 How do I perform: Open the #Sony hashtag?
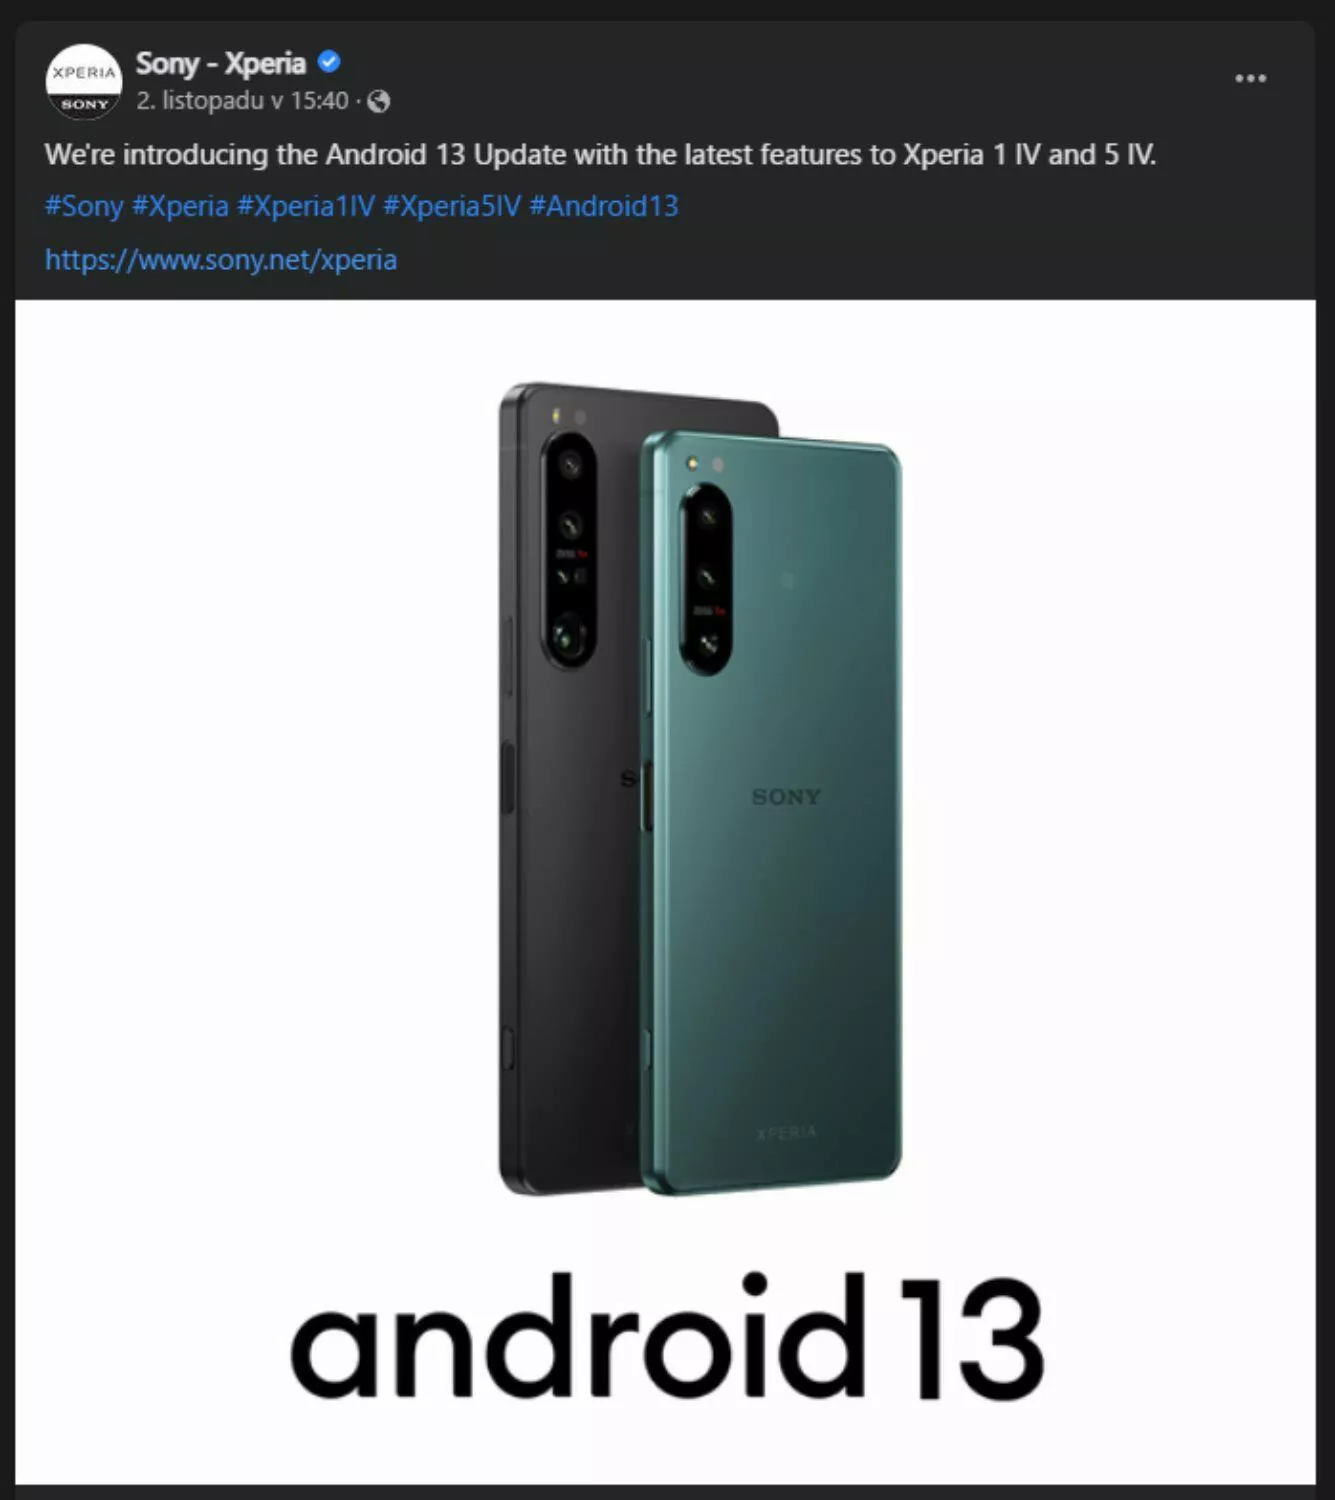pyautogui.click(x=84, y=206)
